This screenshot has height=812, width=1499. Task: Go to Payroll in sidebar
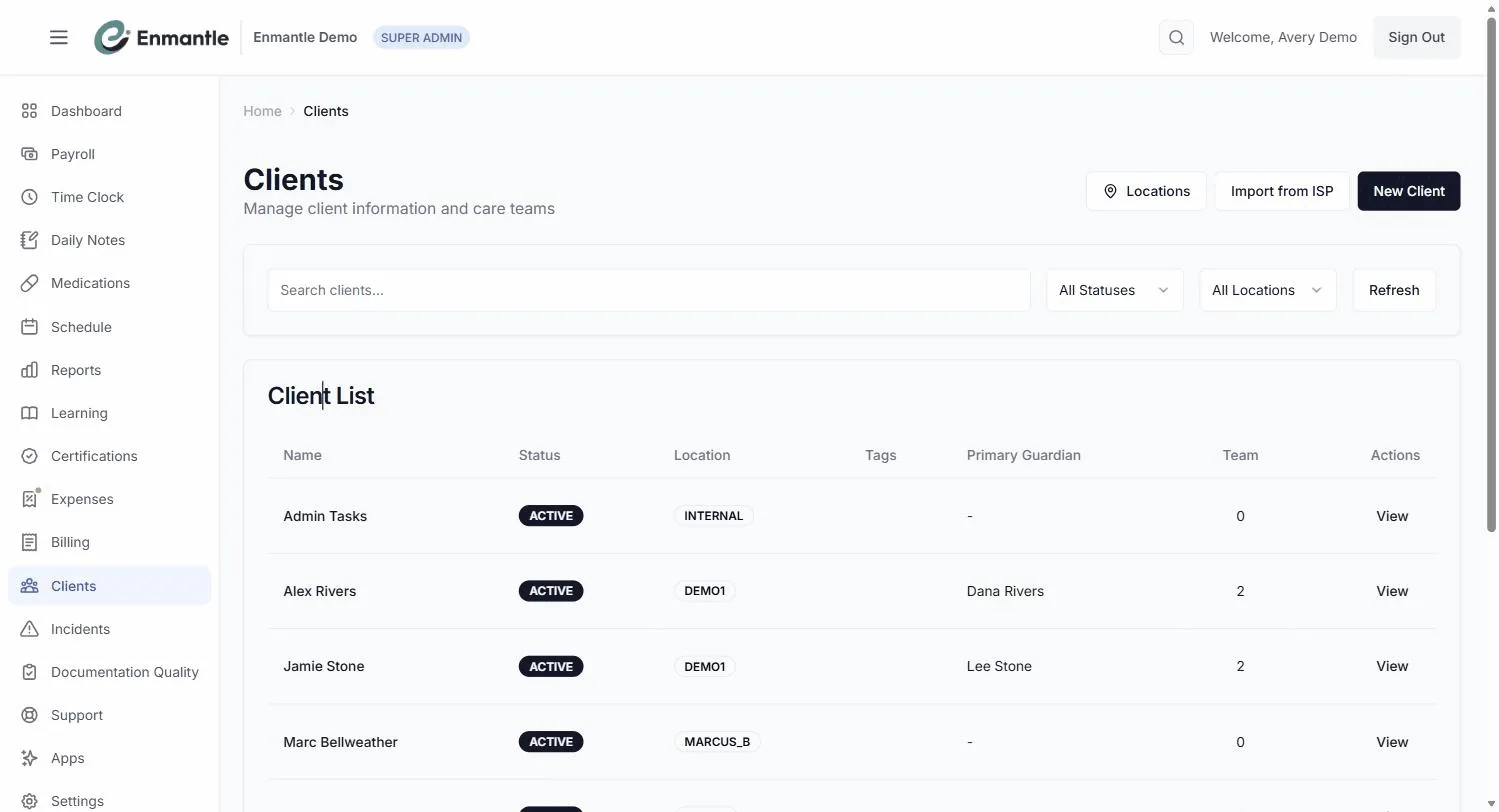(x=109, y=154)
